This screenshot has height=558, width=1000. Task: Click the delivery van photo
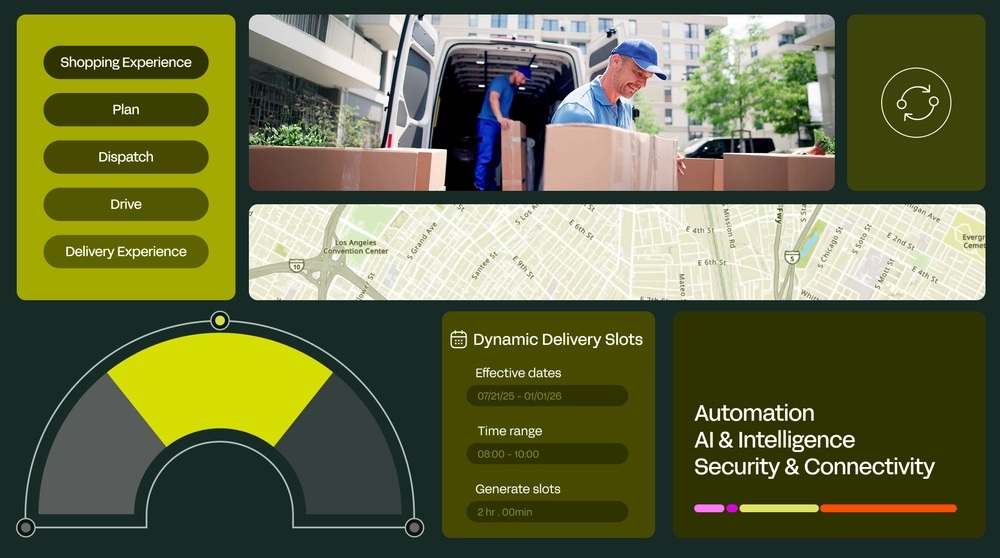[541, 103]
